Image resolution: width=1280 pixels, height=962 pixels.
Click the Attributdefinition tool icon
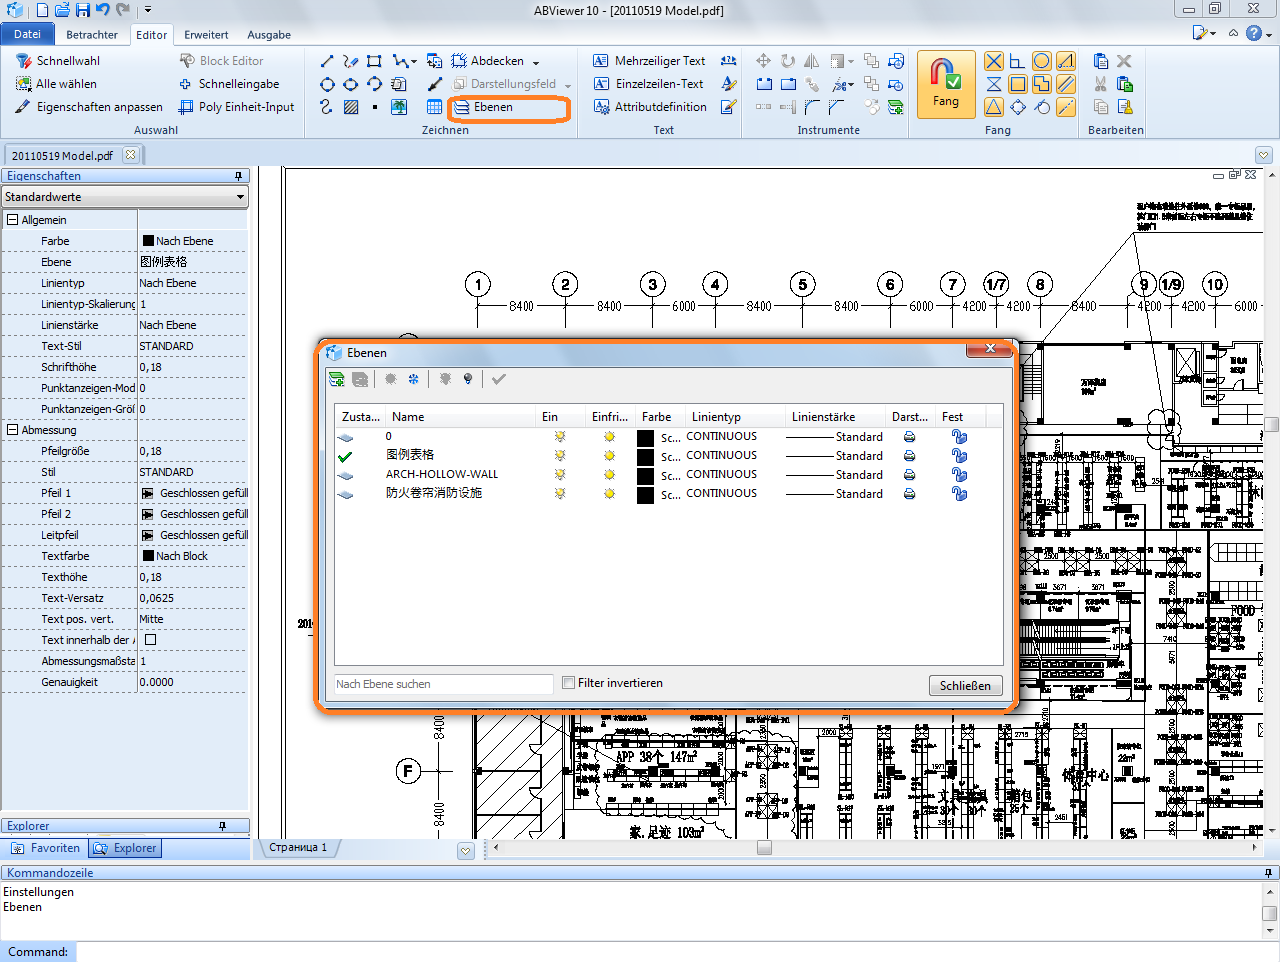coord(601,107)
